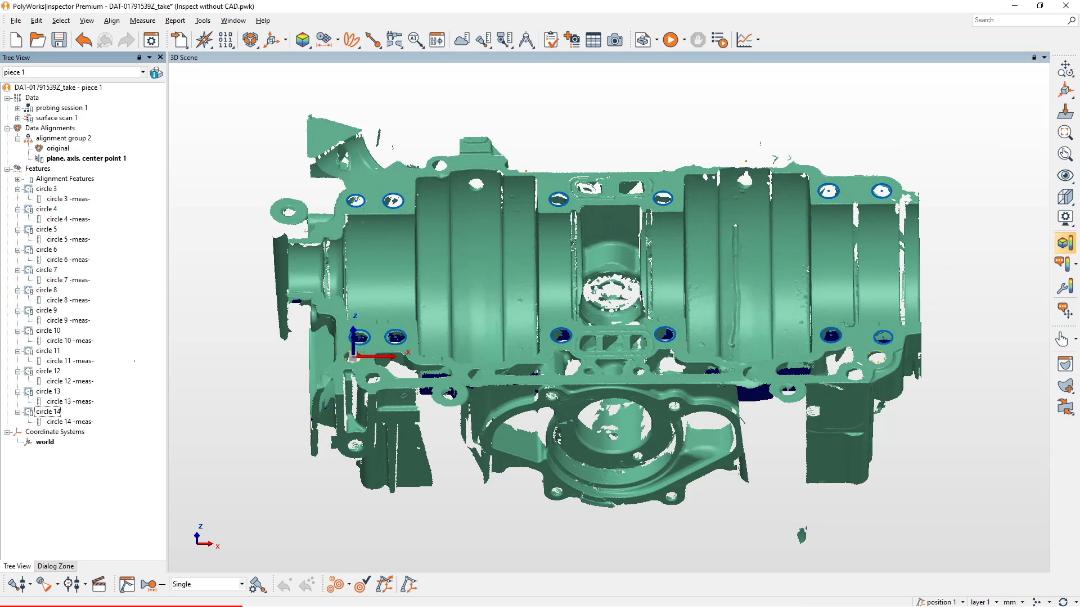Select the world coordinate system
This screenshot has width=1080, height=607.
(45, 442)
